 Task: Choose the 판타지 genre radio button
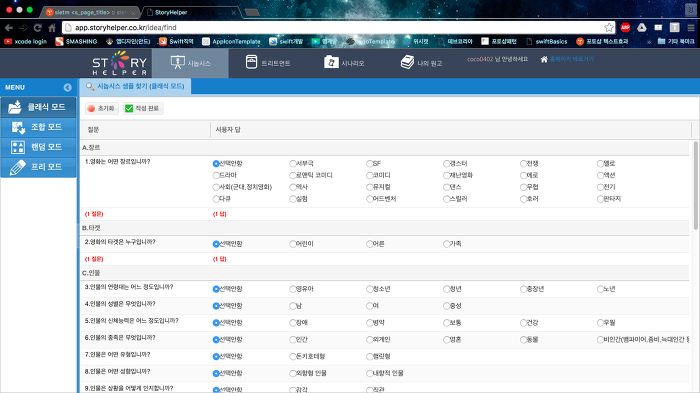coord(600,199)
